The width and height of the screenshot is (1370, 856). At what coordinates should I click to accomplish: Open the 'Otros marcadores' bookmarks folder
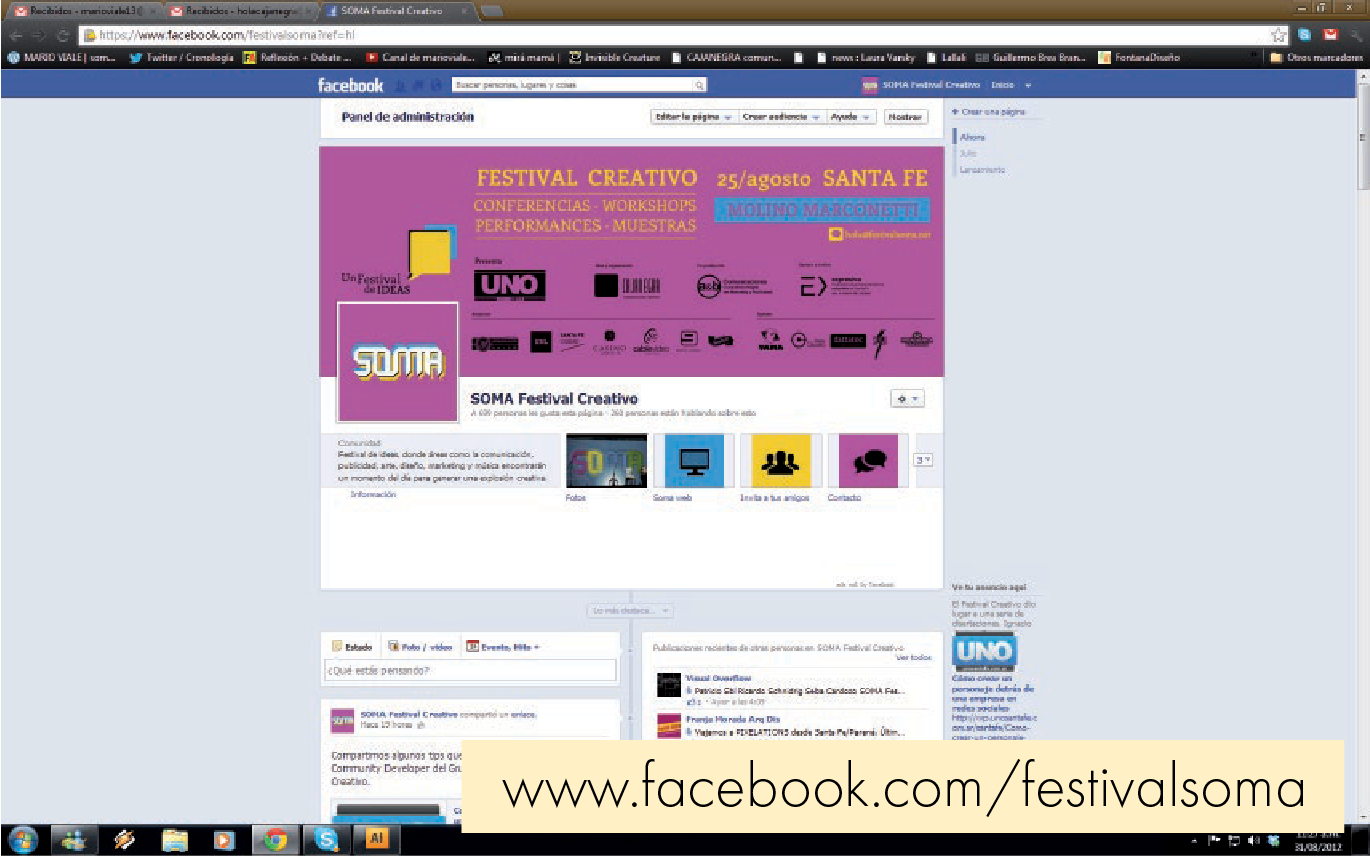[1317, 58]
